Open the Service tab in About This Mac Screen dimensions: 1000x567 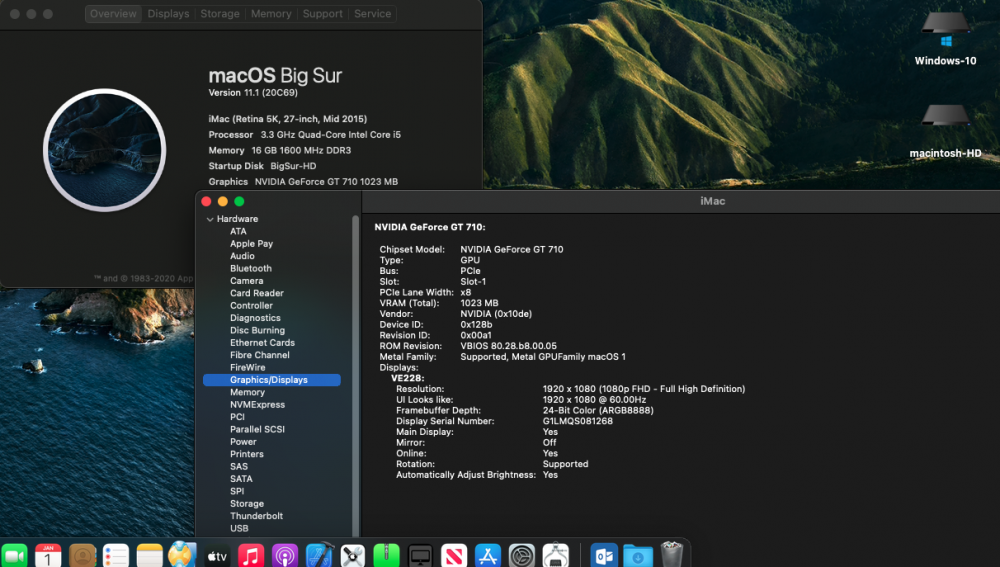click(372, 13)
